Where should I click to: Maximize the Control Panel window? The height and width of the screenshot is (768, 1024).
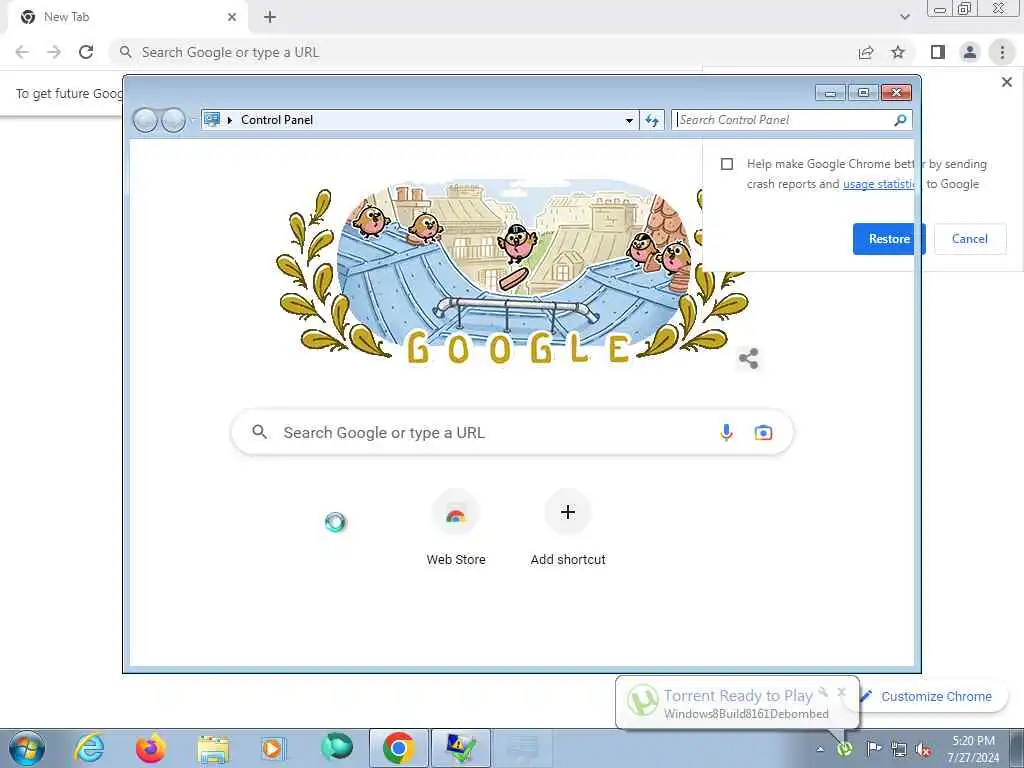point(863,93)
